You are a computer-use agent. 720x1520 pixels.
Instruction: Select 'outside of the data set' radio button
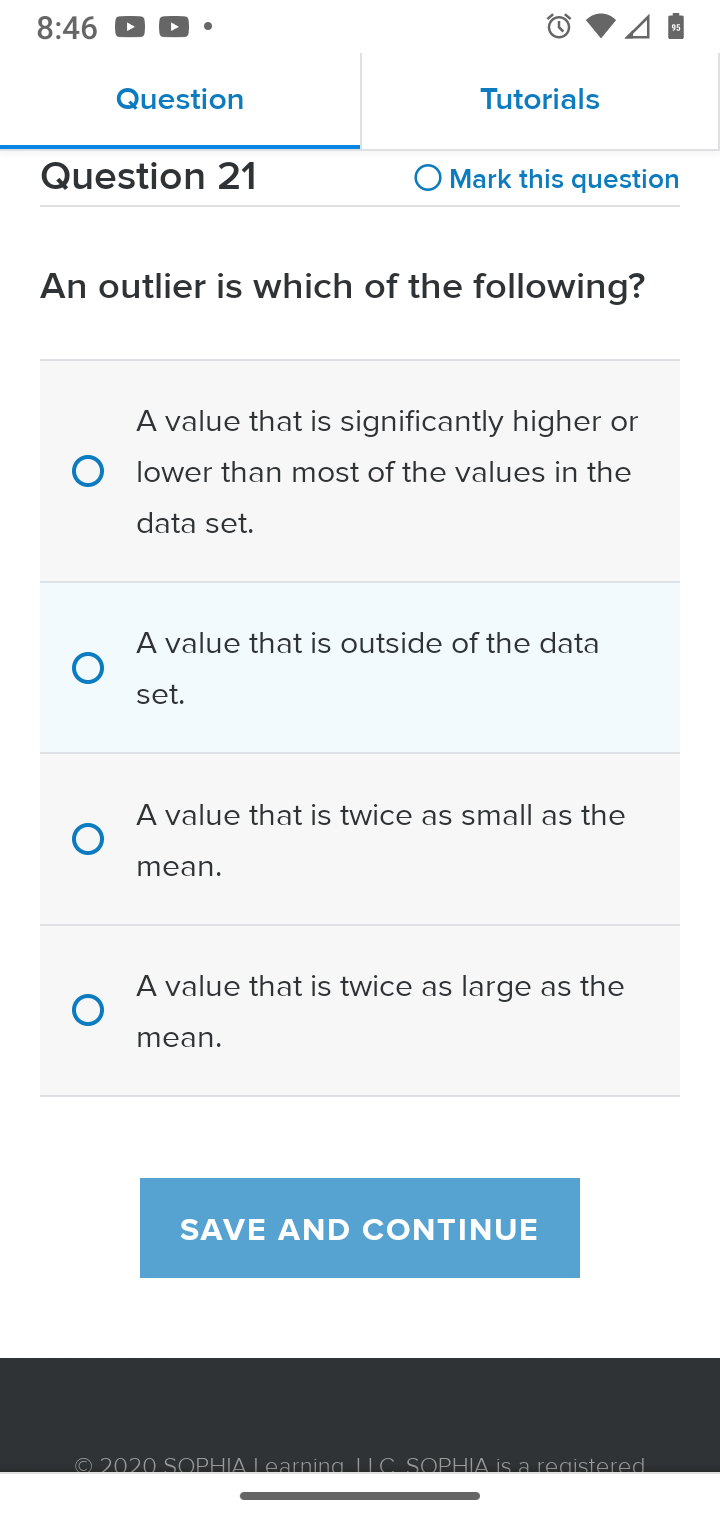[x=88, y=668]
